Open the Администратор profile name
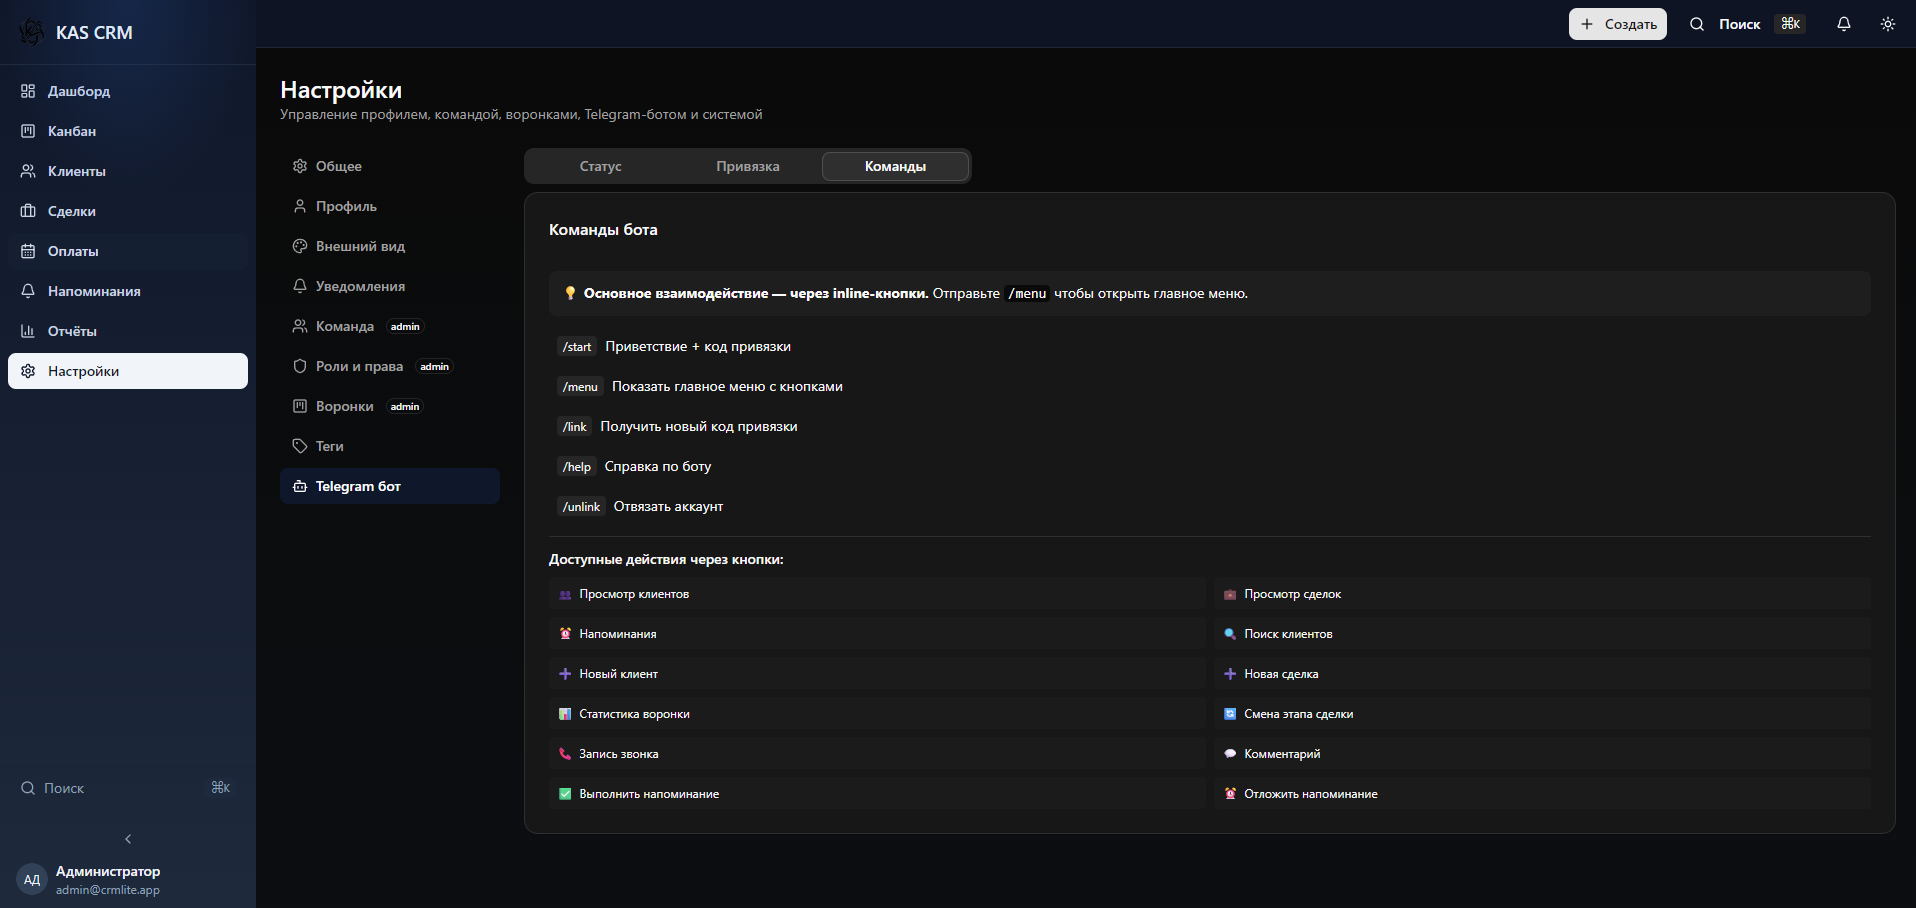This screenshot has height=908, width=1916. coord(108,871)
